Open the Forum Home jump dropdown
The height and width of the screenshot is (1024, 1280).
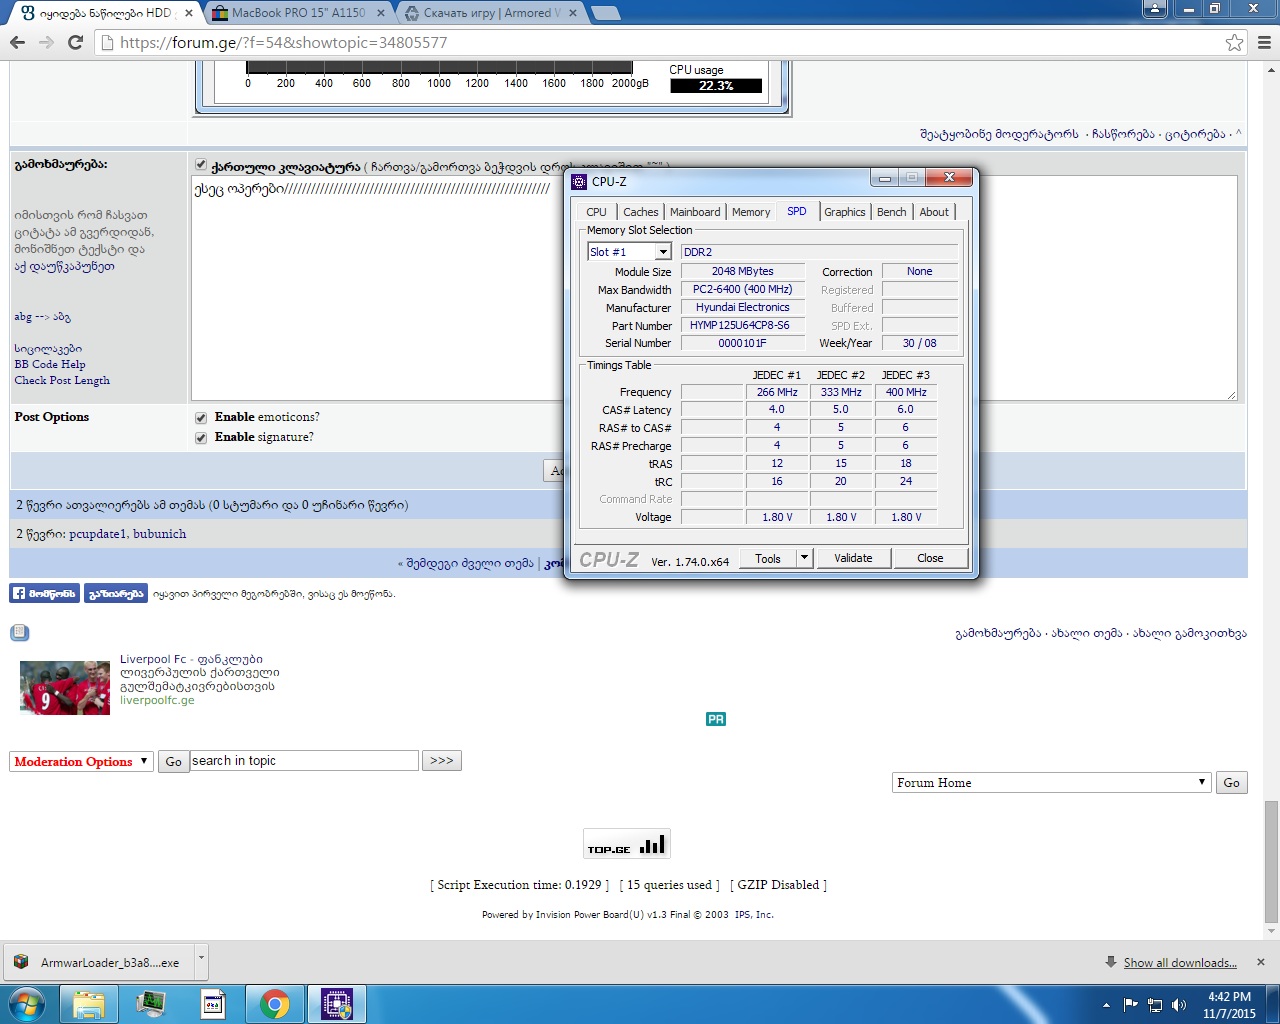click(1052, 783)
